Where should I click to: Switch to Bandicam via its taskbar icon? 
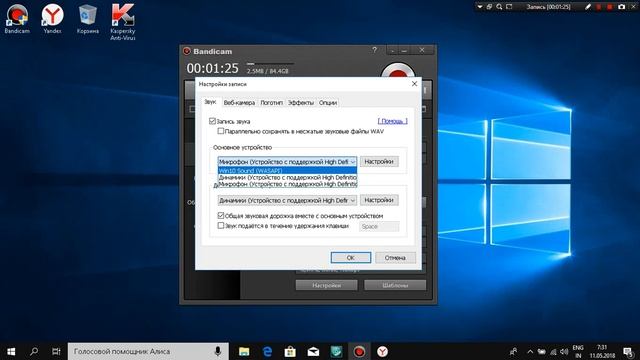coord(359,351)
